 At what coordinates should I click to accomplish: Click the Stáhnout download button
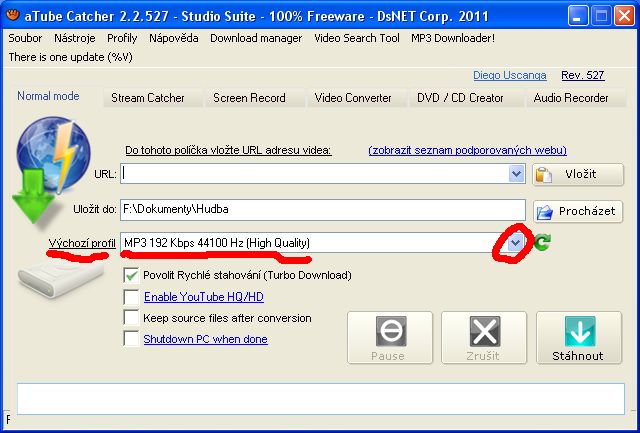tap(579, 338)
